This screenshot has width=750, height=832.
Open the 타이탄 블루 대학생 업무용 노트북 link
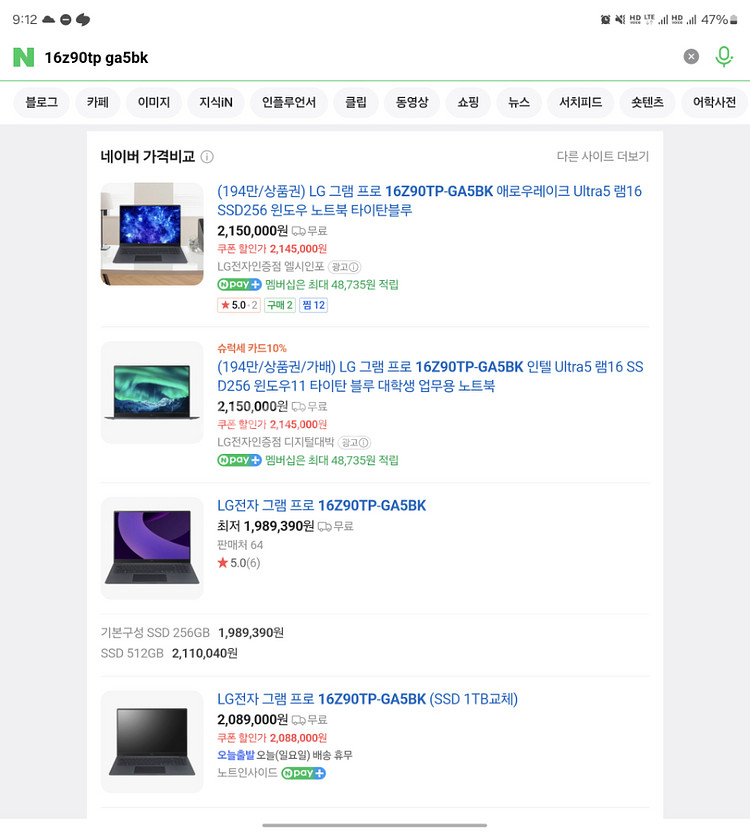[430, 376]
